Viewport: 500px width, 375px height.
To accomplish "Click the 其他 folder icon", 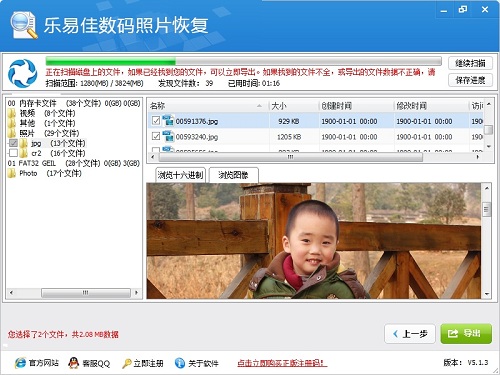I will 12,123.
